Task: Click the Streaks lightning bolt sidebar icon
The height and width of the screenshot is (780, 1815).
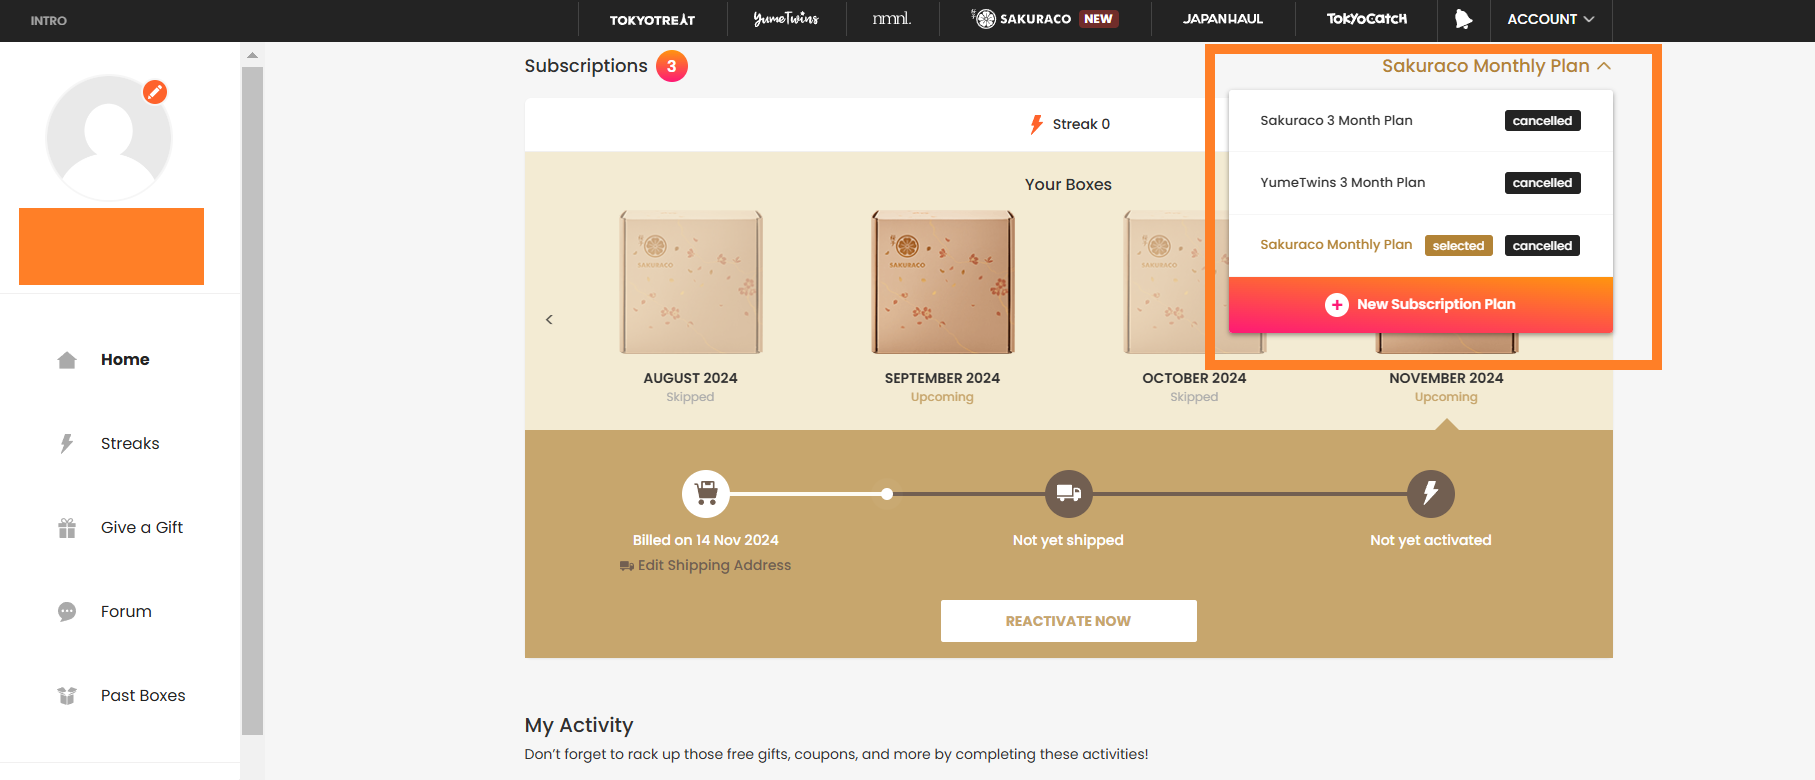Action: pos(67,443)
